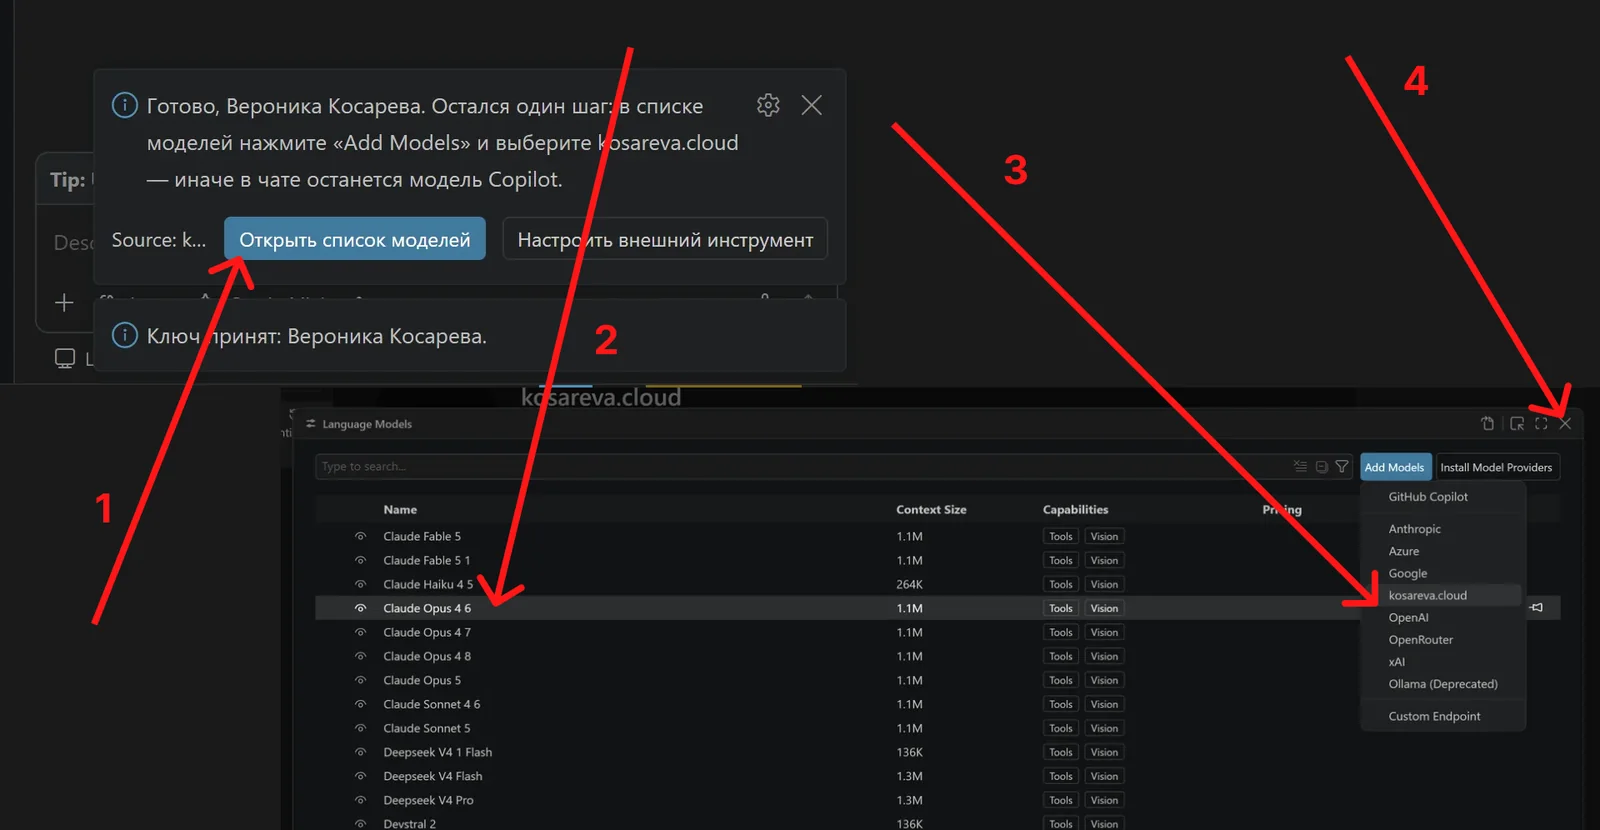Click the Context Size column header
The width and height of the screenshot is (1600, 830).
coord(931,509)
